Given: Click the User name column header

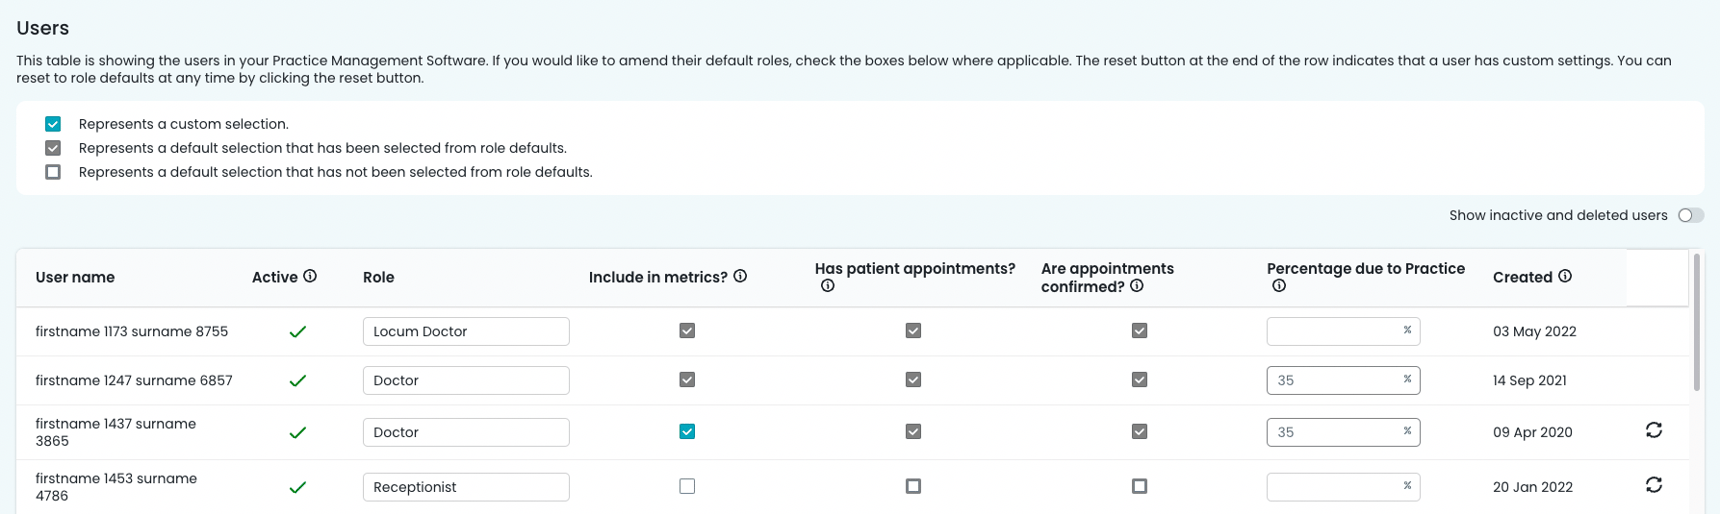Looking at the screenshot, I should coord(75,277).
